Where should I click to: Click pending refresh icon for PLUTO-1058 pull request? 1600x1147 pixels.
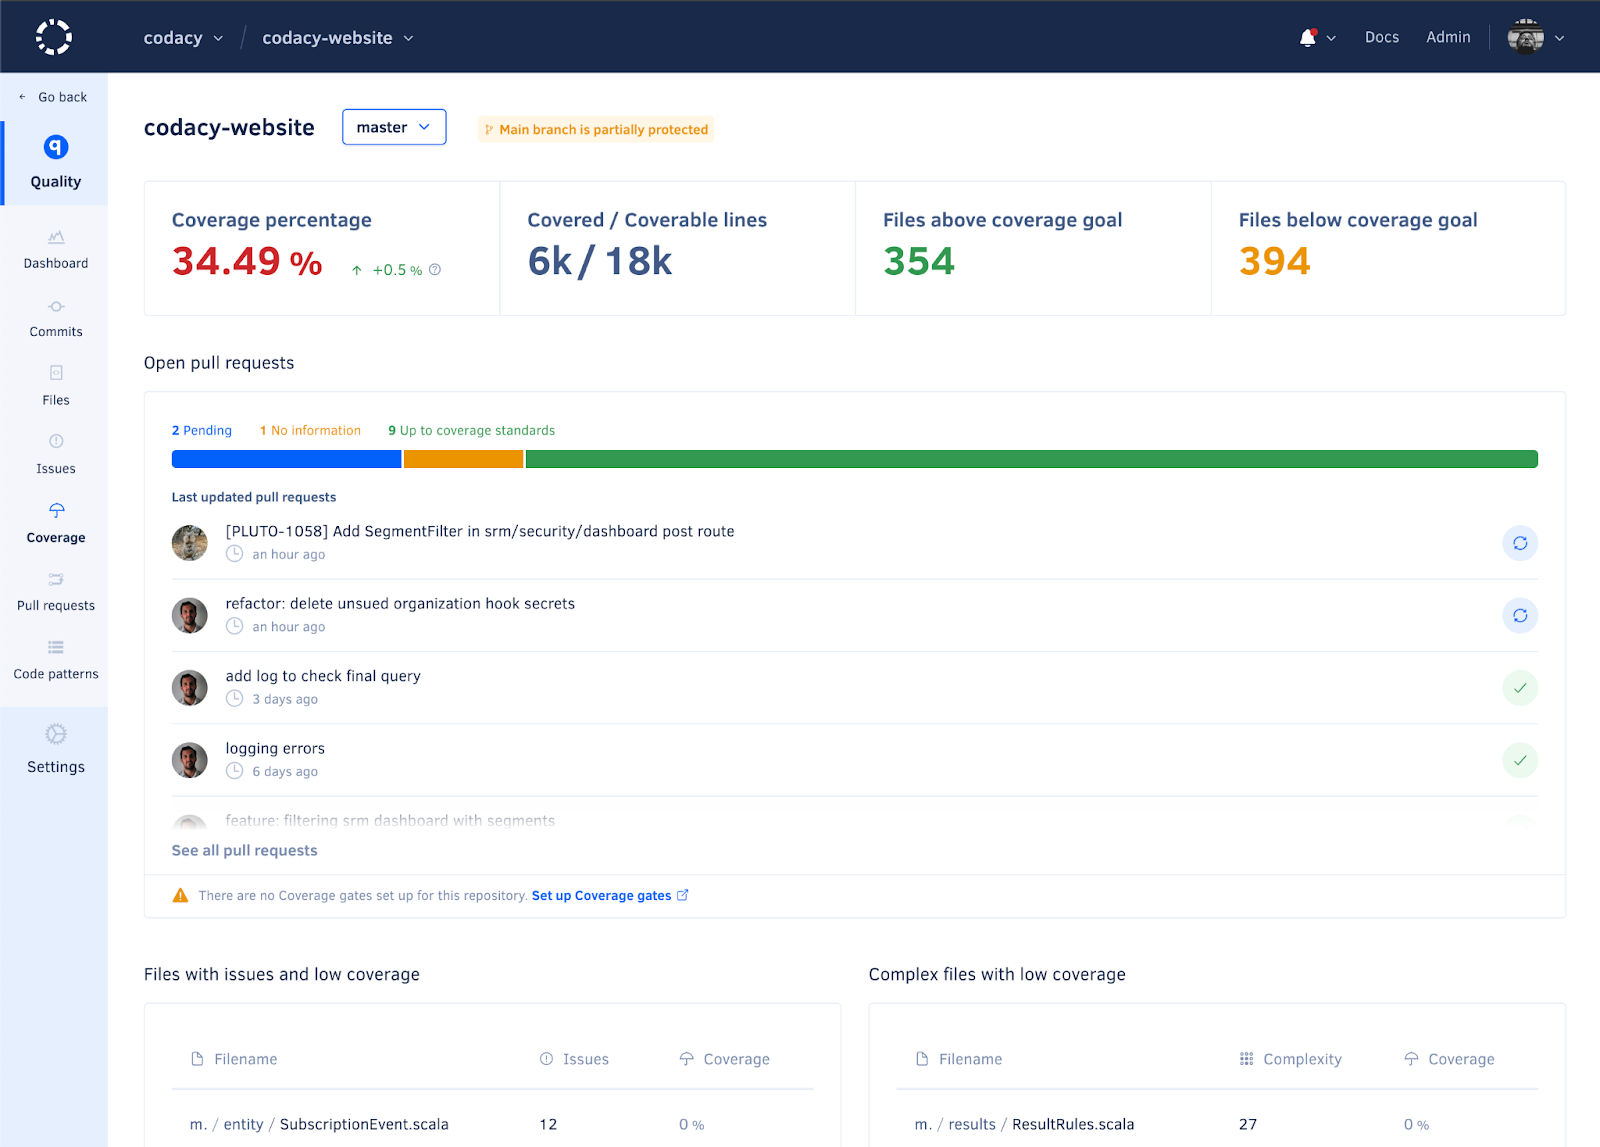(x=1520, y=543)
